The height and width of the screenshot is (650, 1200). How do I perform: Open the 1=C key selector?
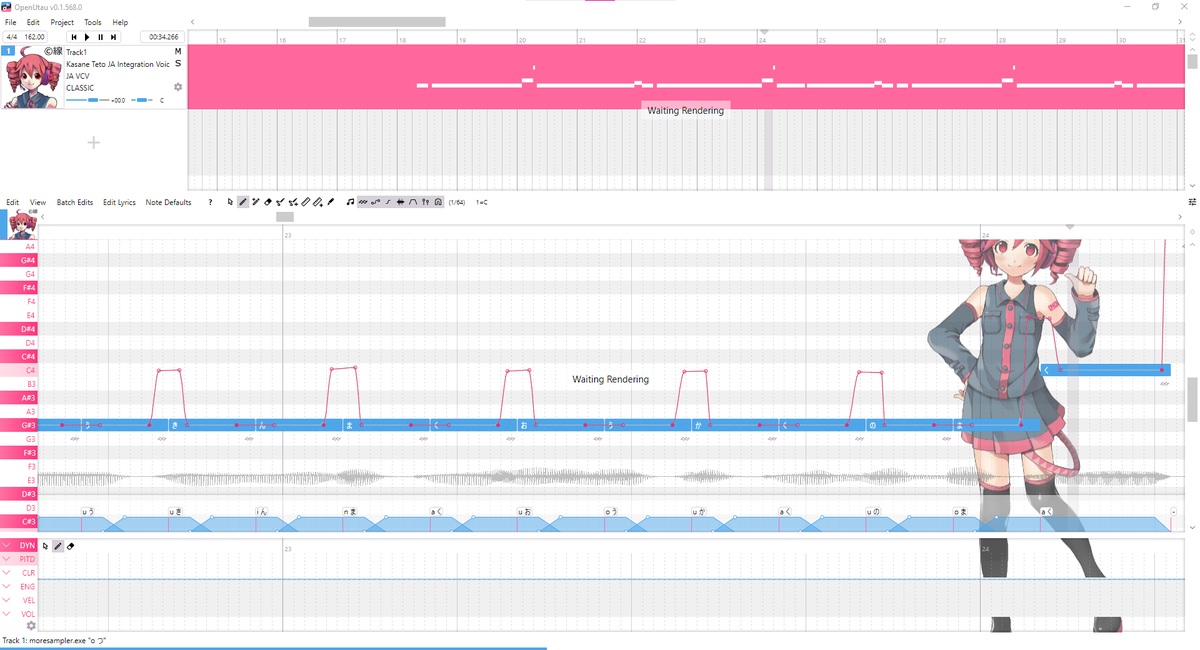coord(481,202)
